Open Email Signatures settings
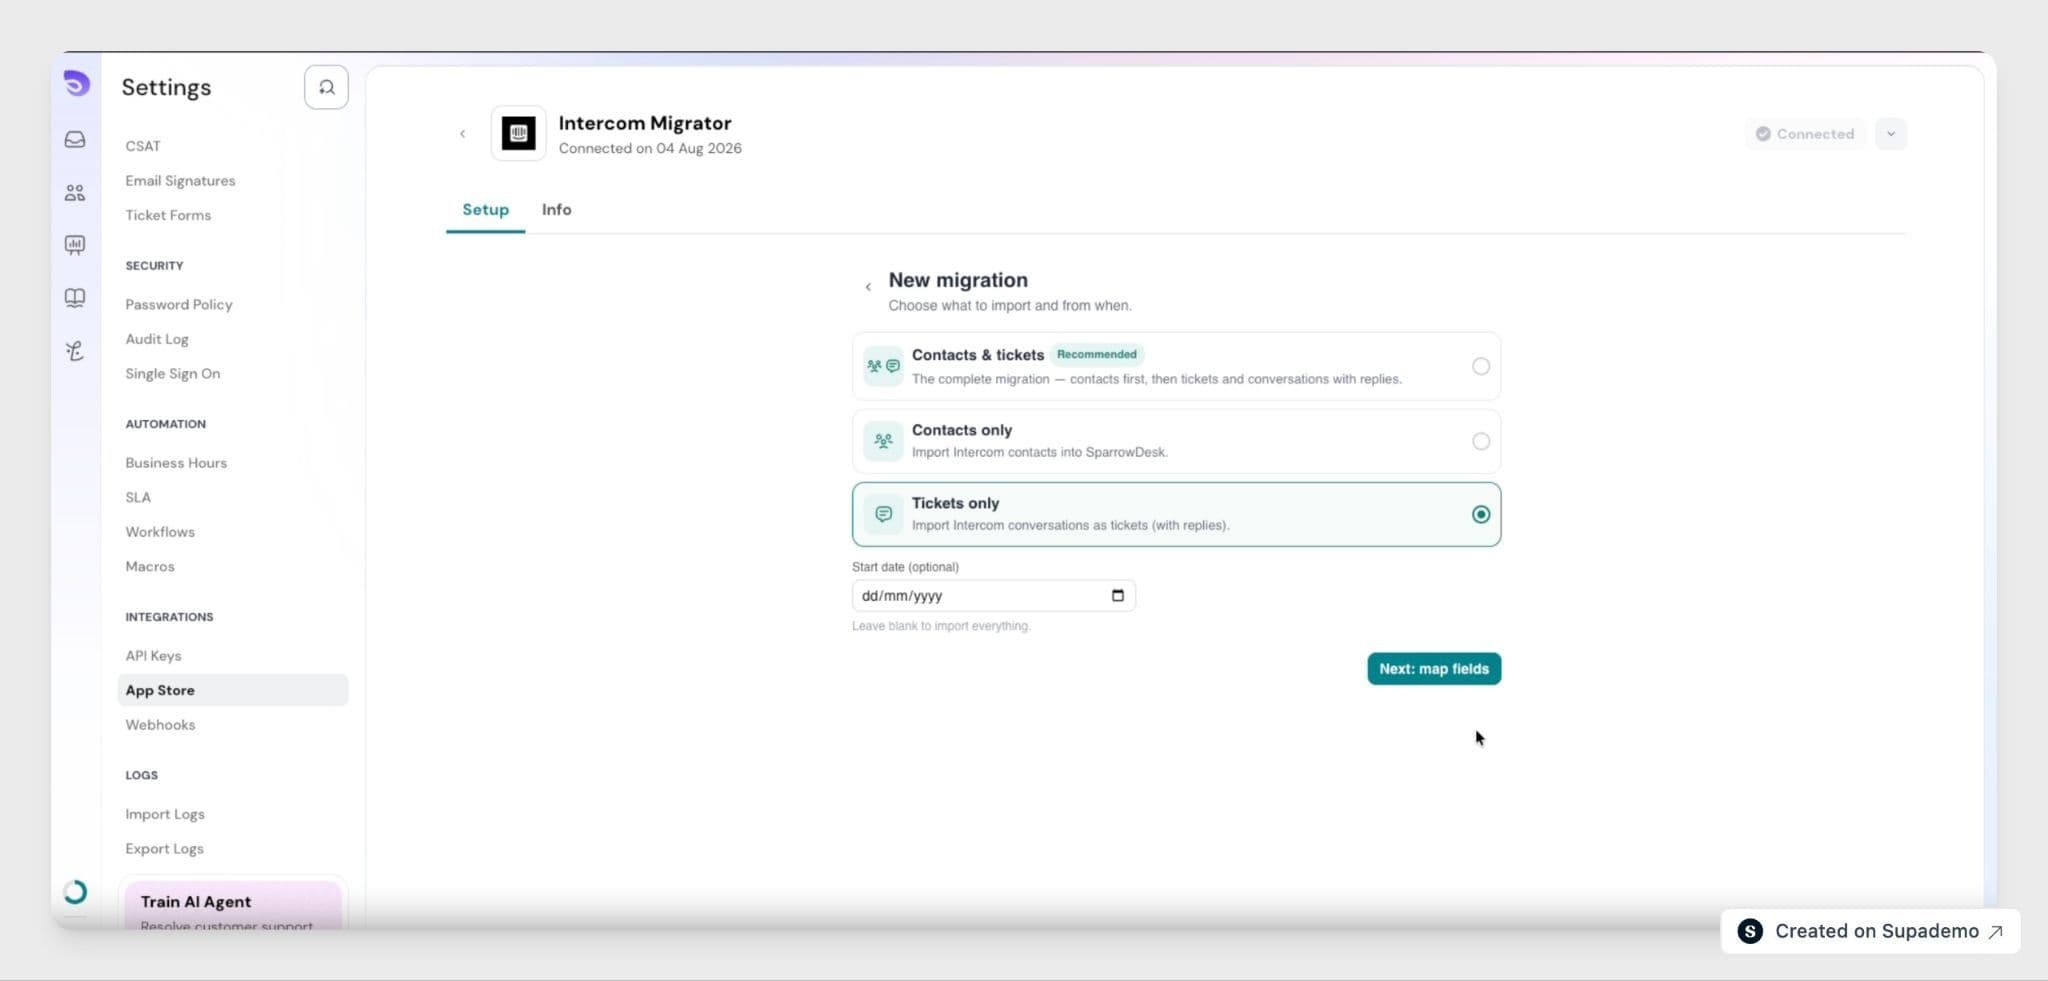2048x981 pixels. pos(180,181)
